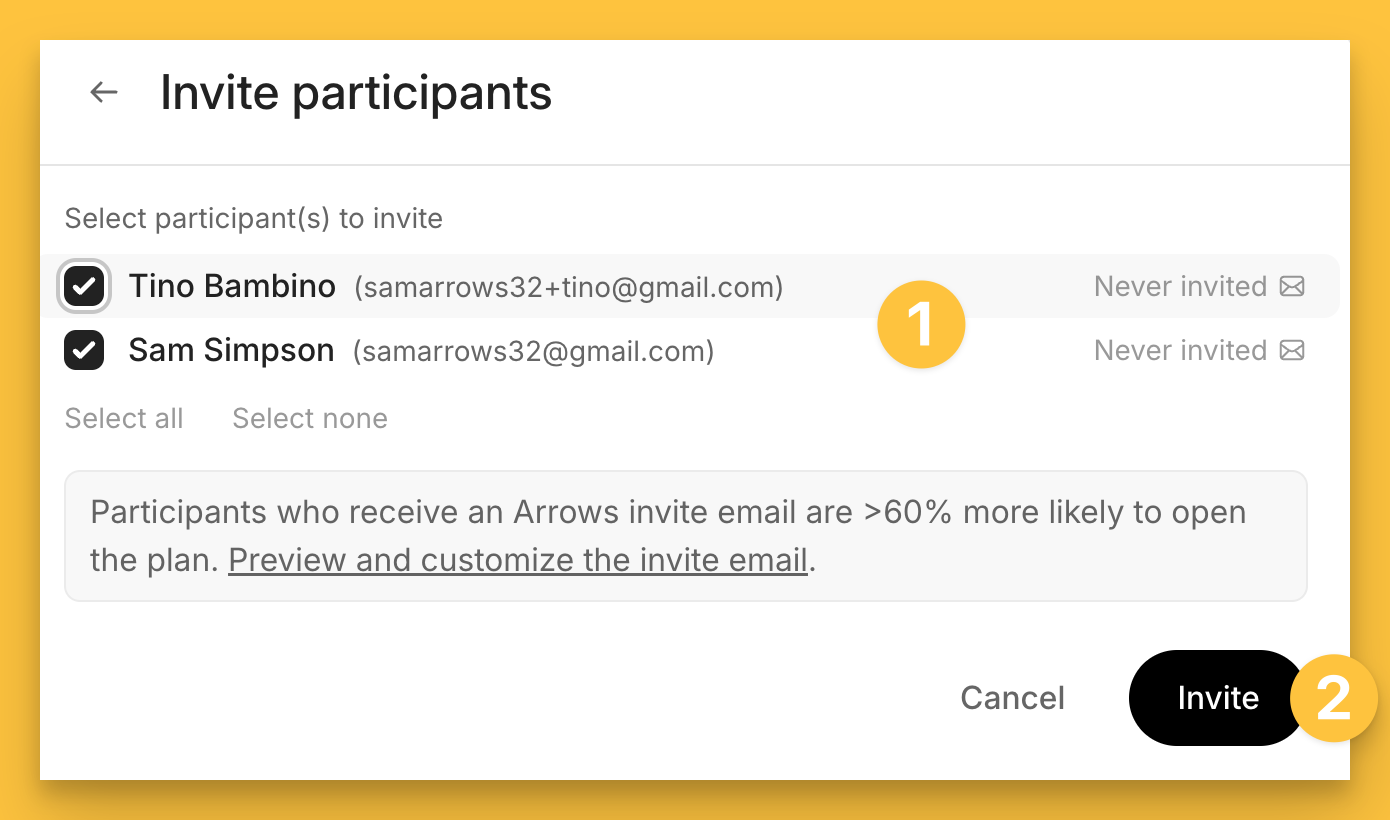This screenshot has height=820, width=1390.
Task: Click the envelope icon in Tino Bambino's row
Action: point(1292,287)
